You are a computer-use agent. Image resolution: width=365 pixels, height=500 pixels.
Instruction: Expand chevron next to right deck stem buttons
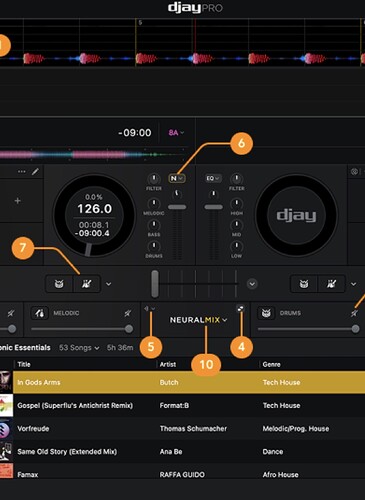(x=353, y=284)
